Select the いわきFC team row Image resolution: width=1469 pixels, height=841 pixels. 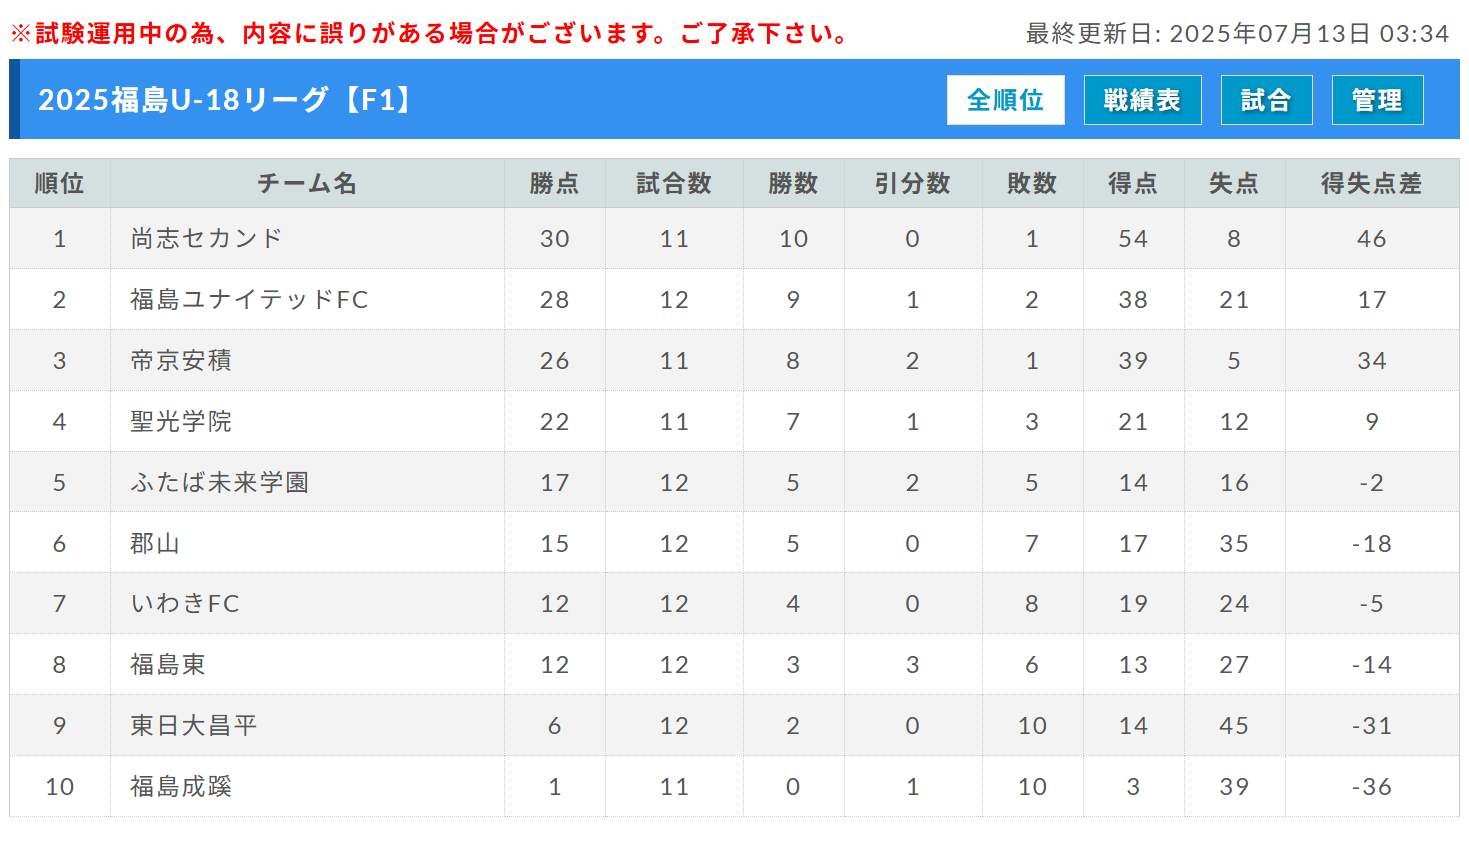pyautogui.click(x=734, y=604)
